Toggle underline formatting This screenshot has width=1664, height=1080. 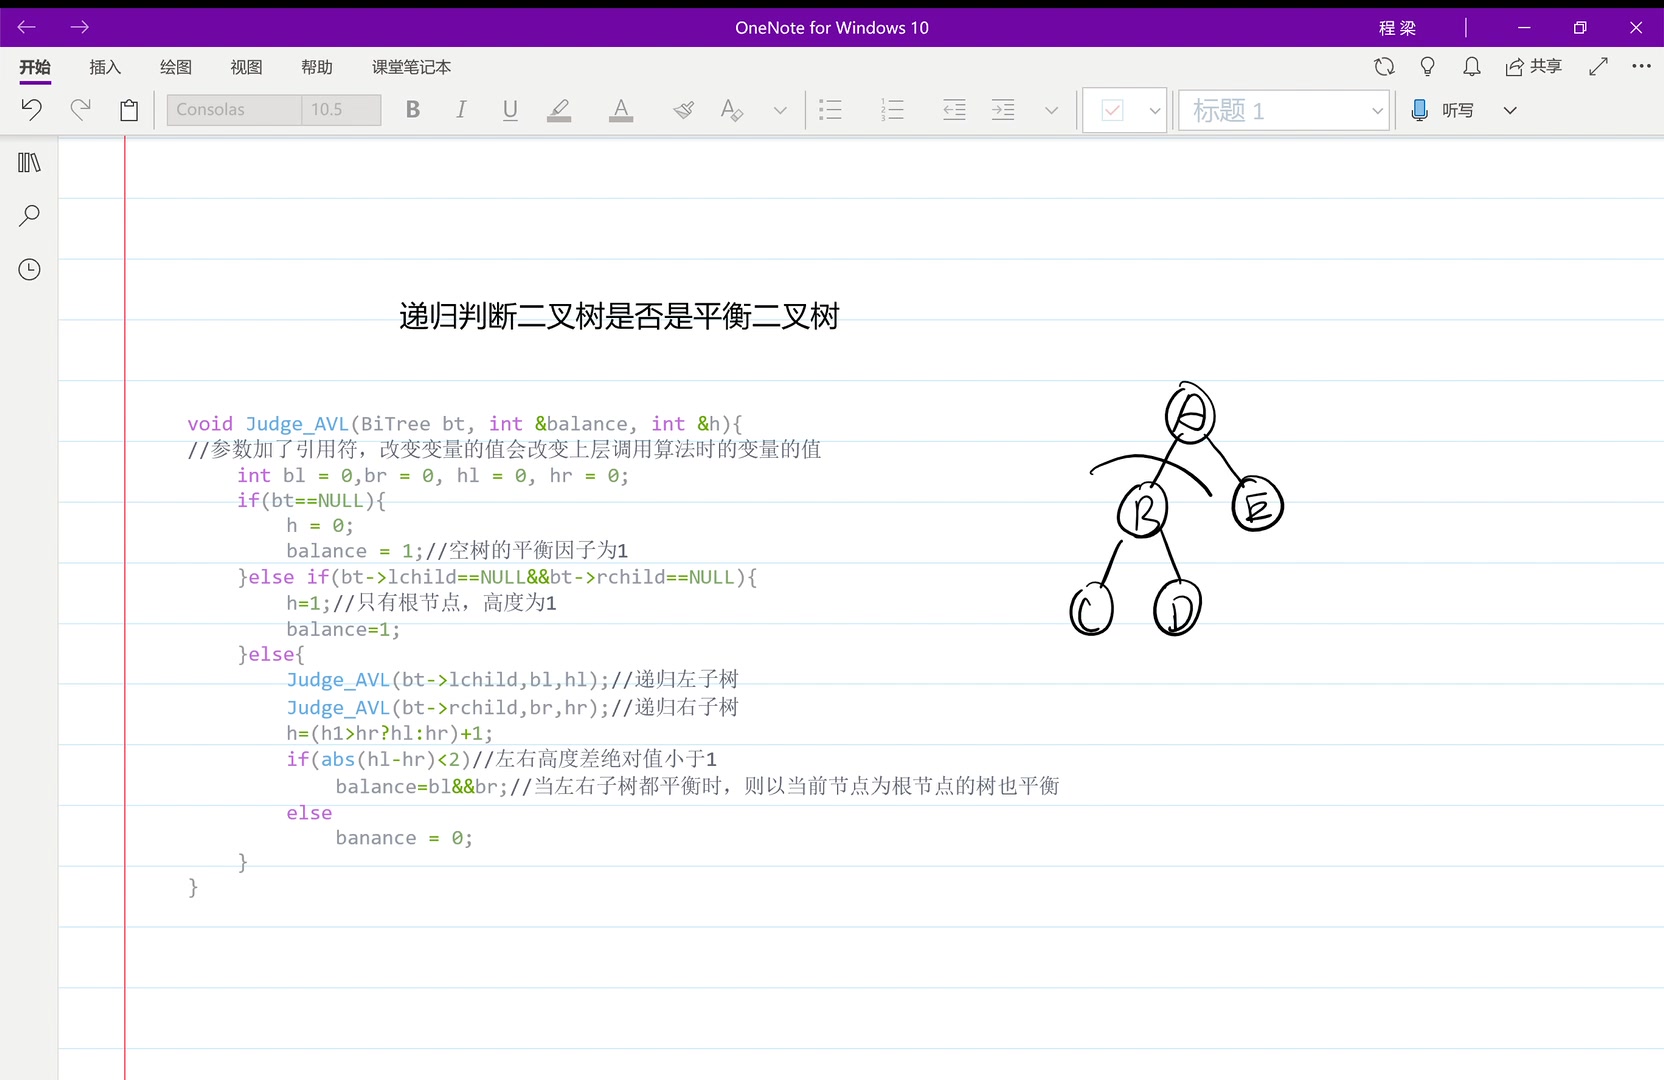click(510, 110)
